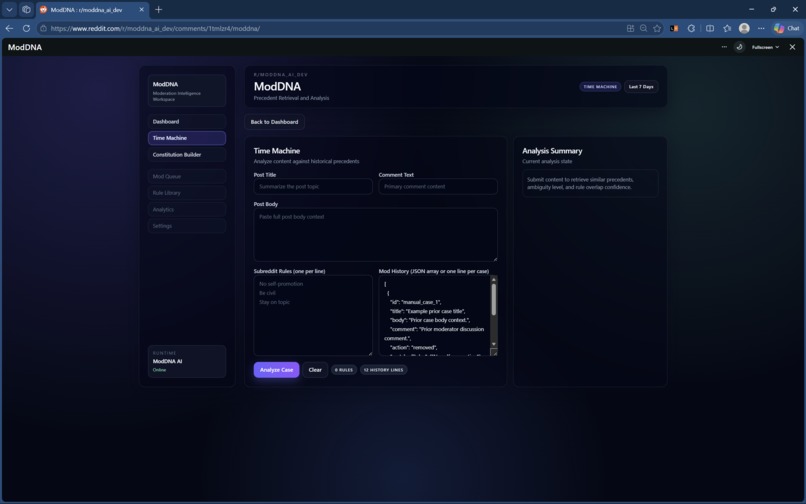Click the Last 7 Days badge
Image resolution: width=806 pixels, height=504 pixels.
point(641,86)
